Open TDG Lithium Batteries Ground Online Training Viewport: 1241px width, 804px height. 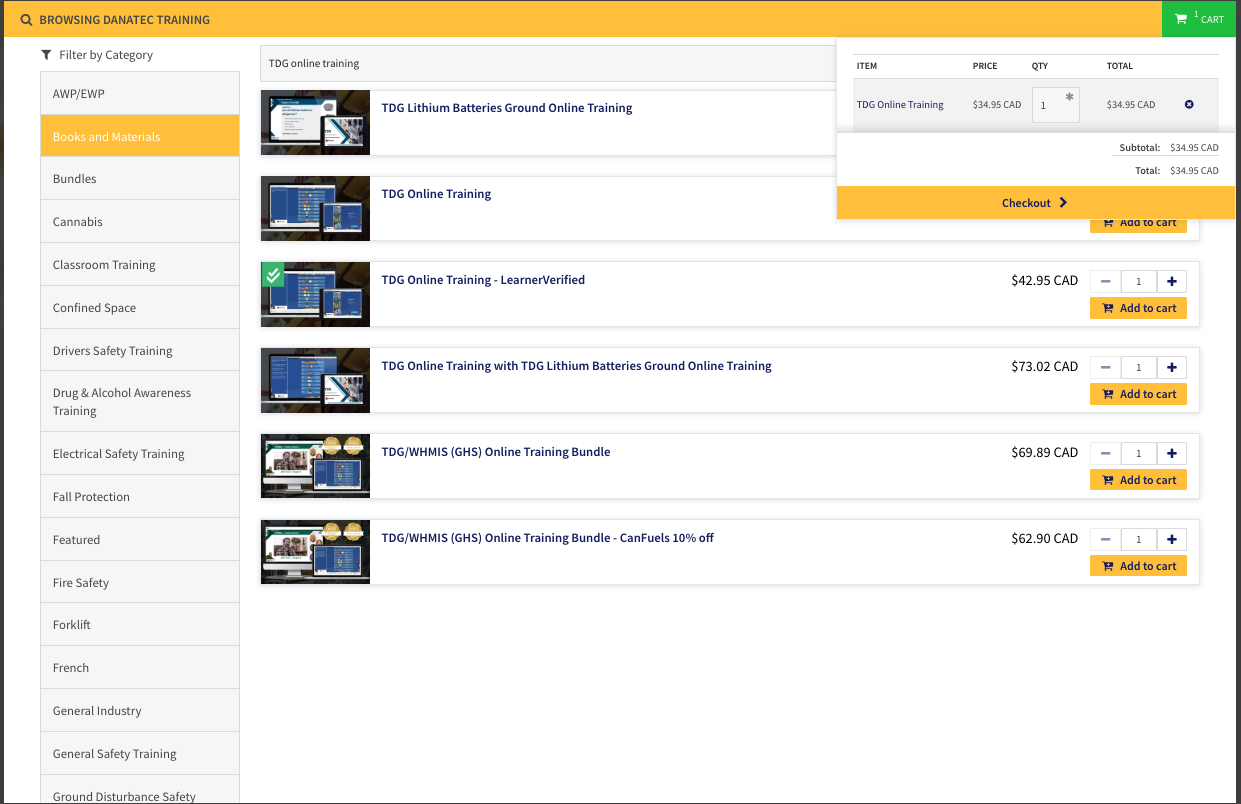[x=507, y=108]
